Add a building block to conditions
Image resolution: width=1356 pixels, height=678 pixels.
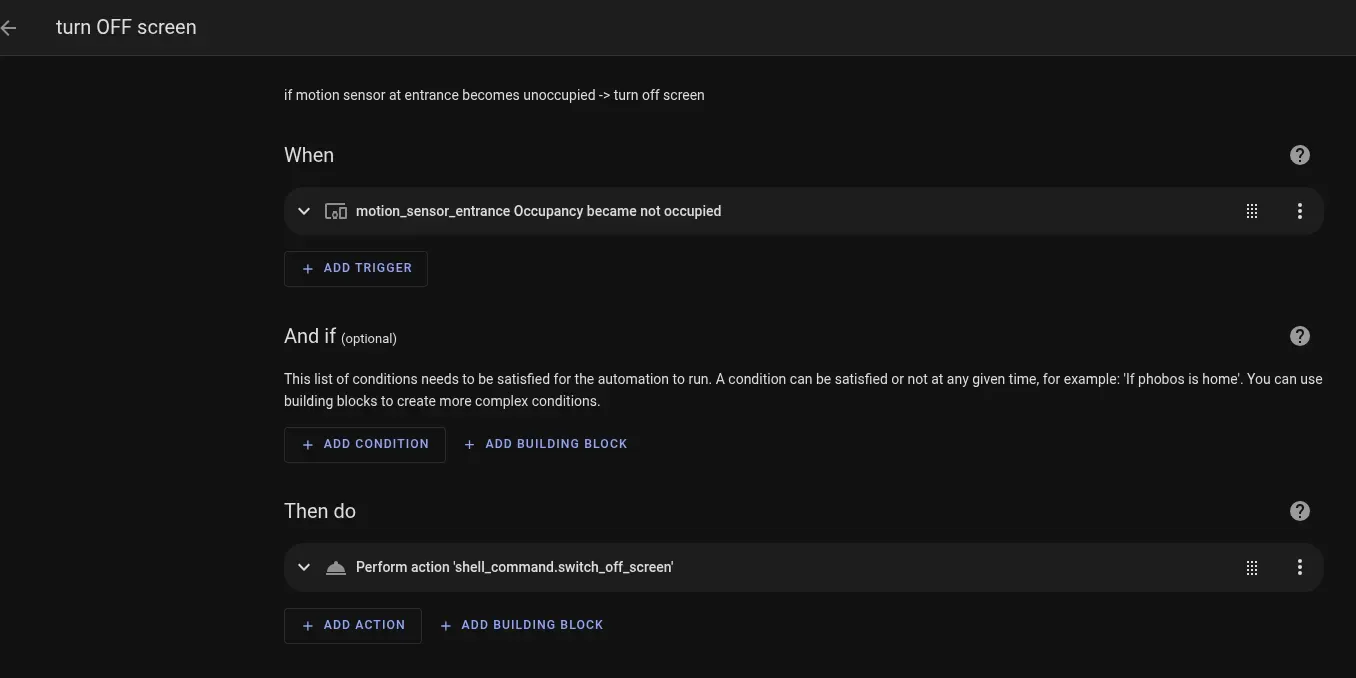(x=546, y=444)
